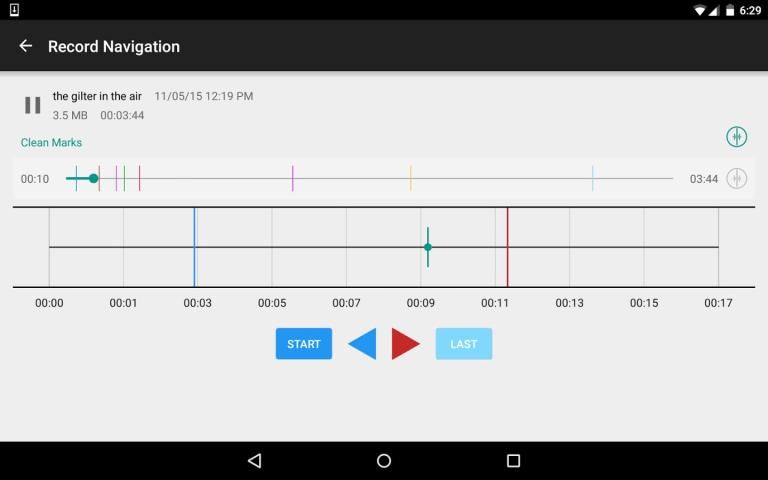
Task: Tap the gray waveform icon beside 03:44
Action: point(736,178)
